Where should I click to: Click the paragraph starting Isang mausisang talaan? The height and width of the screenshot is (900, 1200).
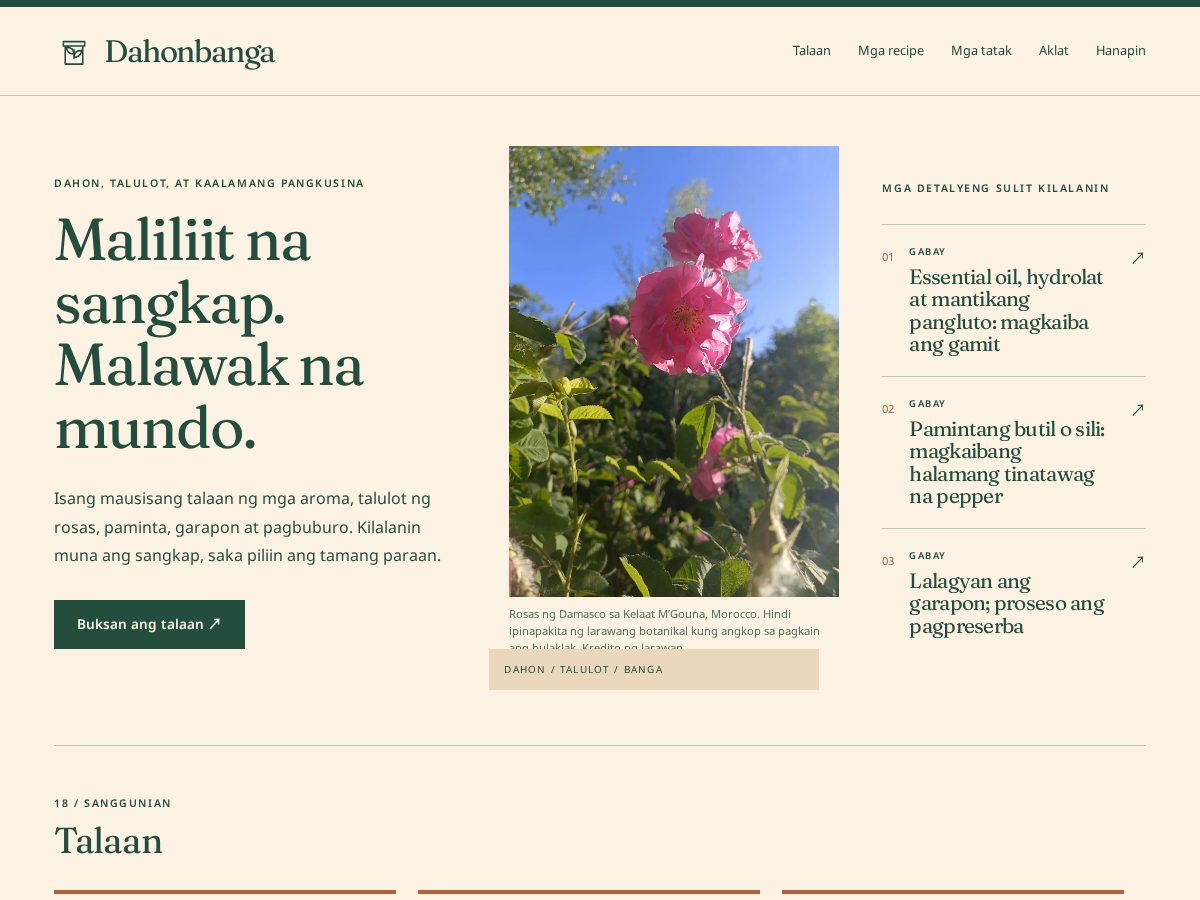tap(248, 527)
